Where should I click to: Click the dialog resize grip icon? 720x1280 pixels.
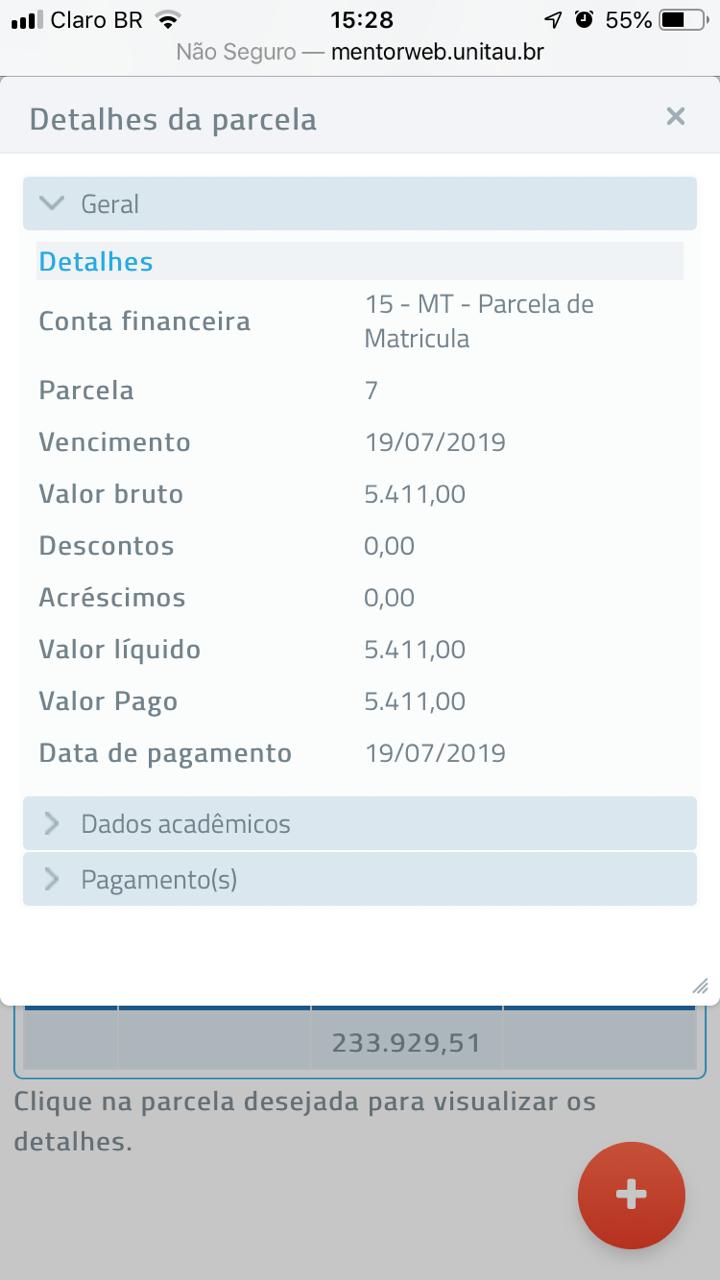click(700, 986)
